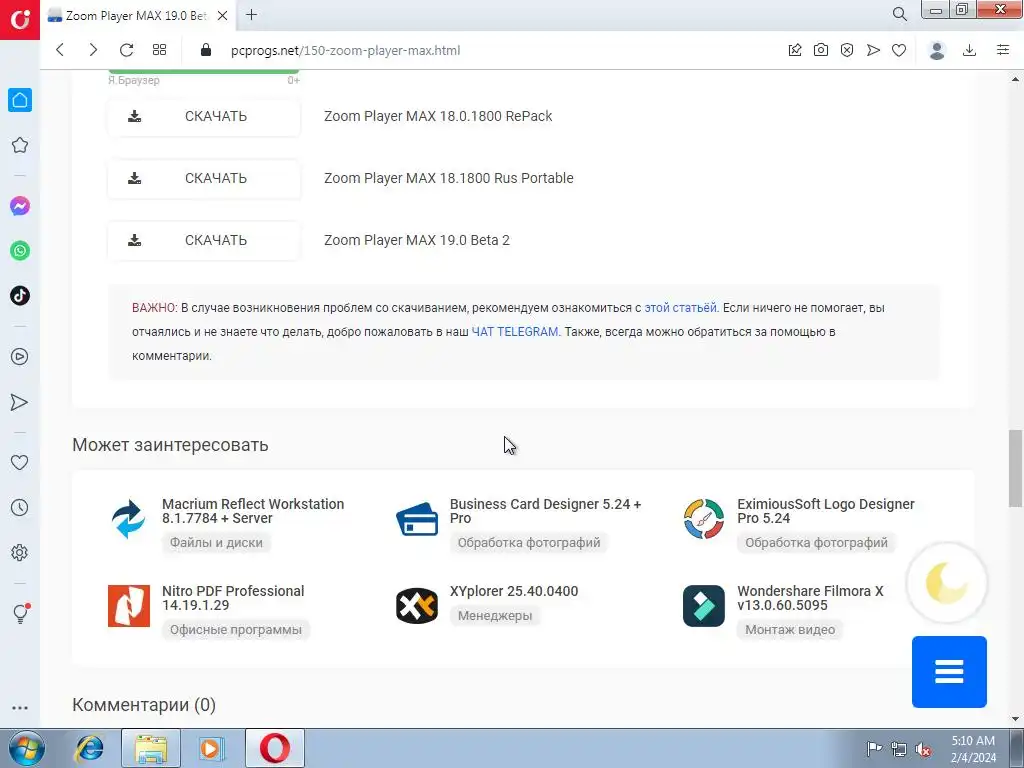Image resolution: width=1024 pixels, height=768 pixels.
Task: Open the page edit/share icon
Action: coord(795,50)
